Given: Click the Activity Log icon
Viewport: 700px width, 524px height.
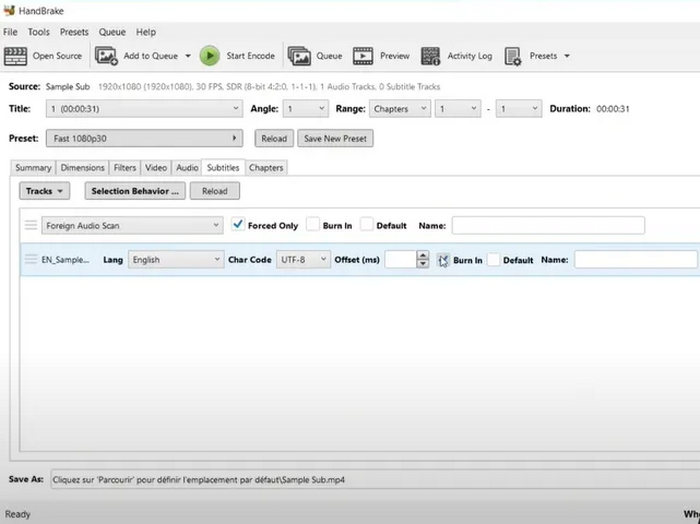Looking at the screenshot, I should 430,56.
